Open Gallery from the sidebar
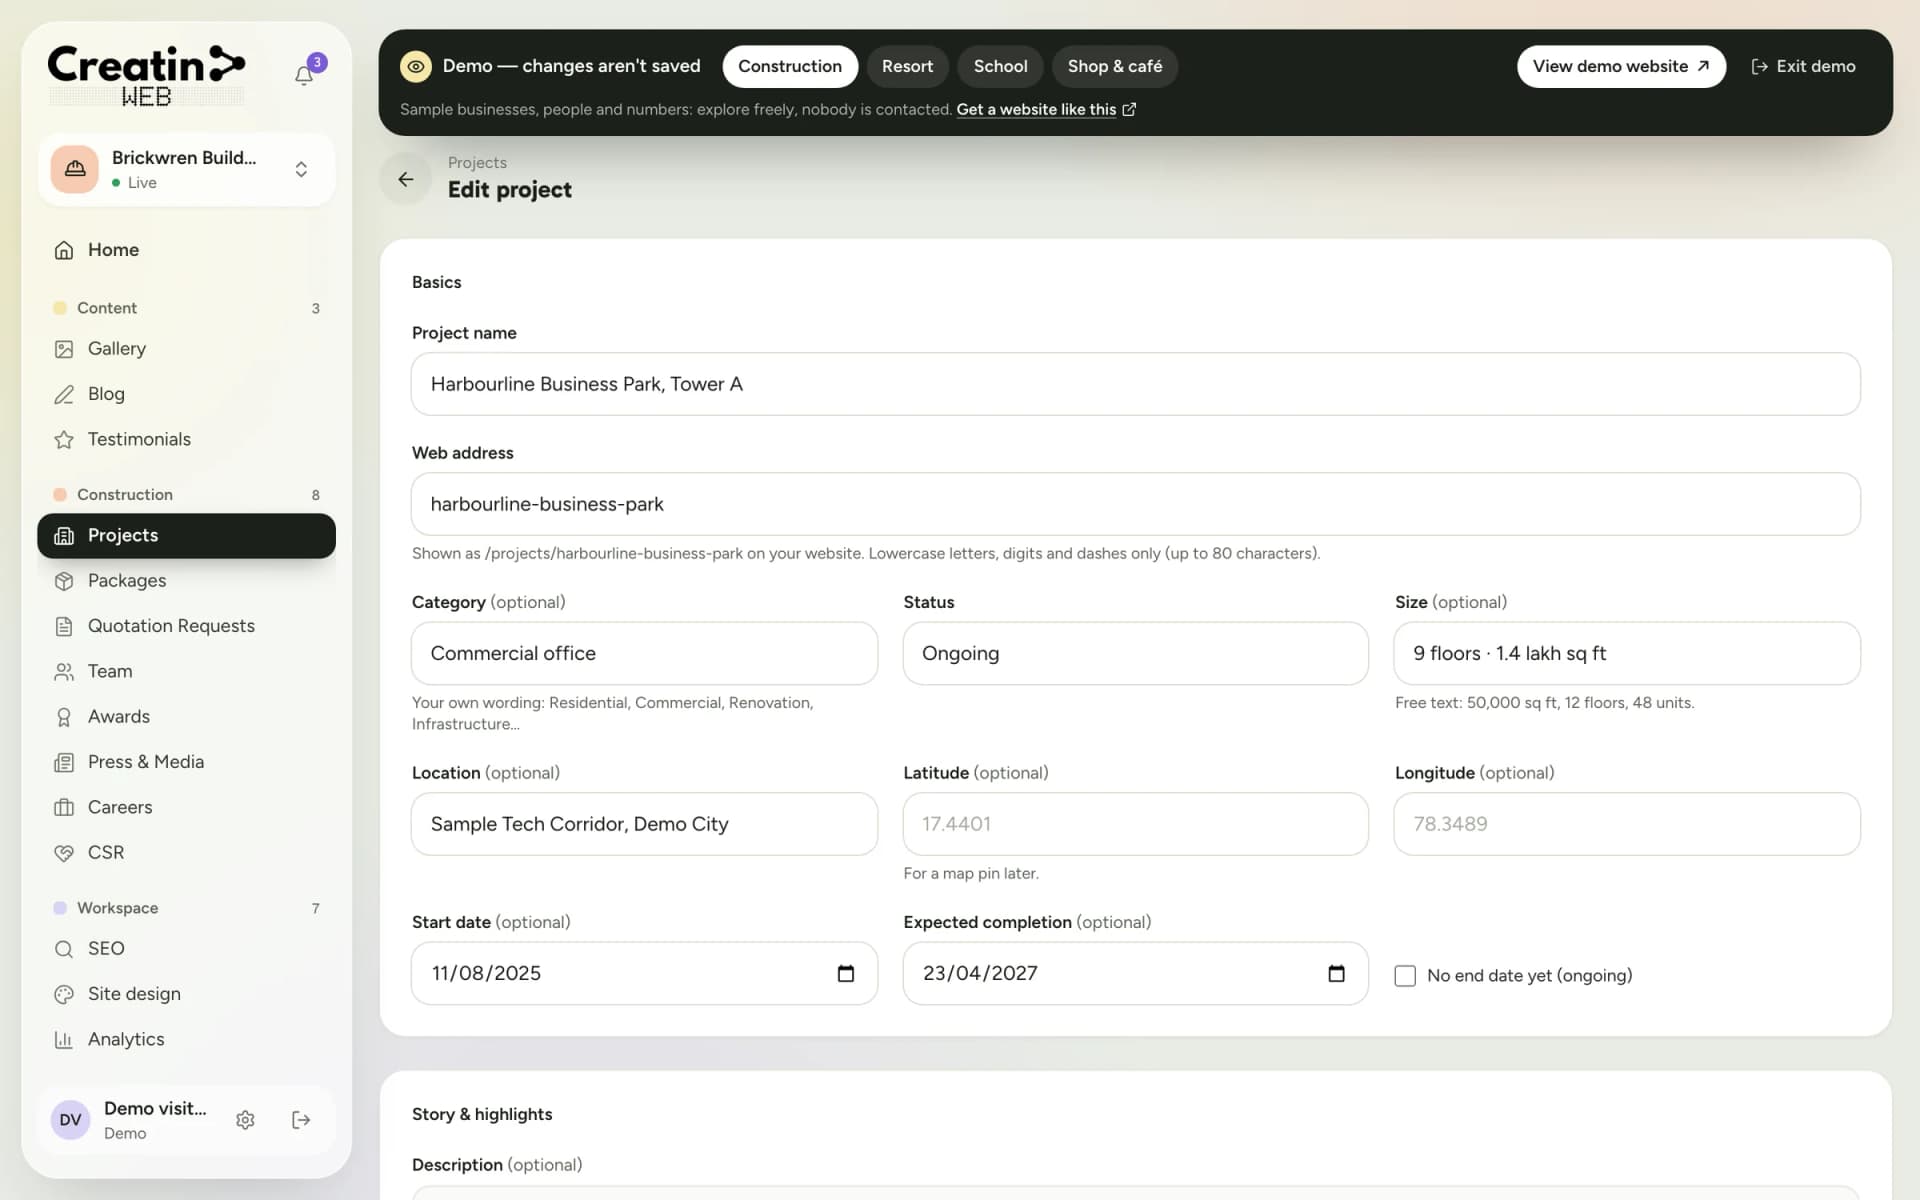The width and height of the screenshot is (1920, 1200). pyautogui.click(x=187, y=349)
